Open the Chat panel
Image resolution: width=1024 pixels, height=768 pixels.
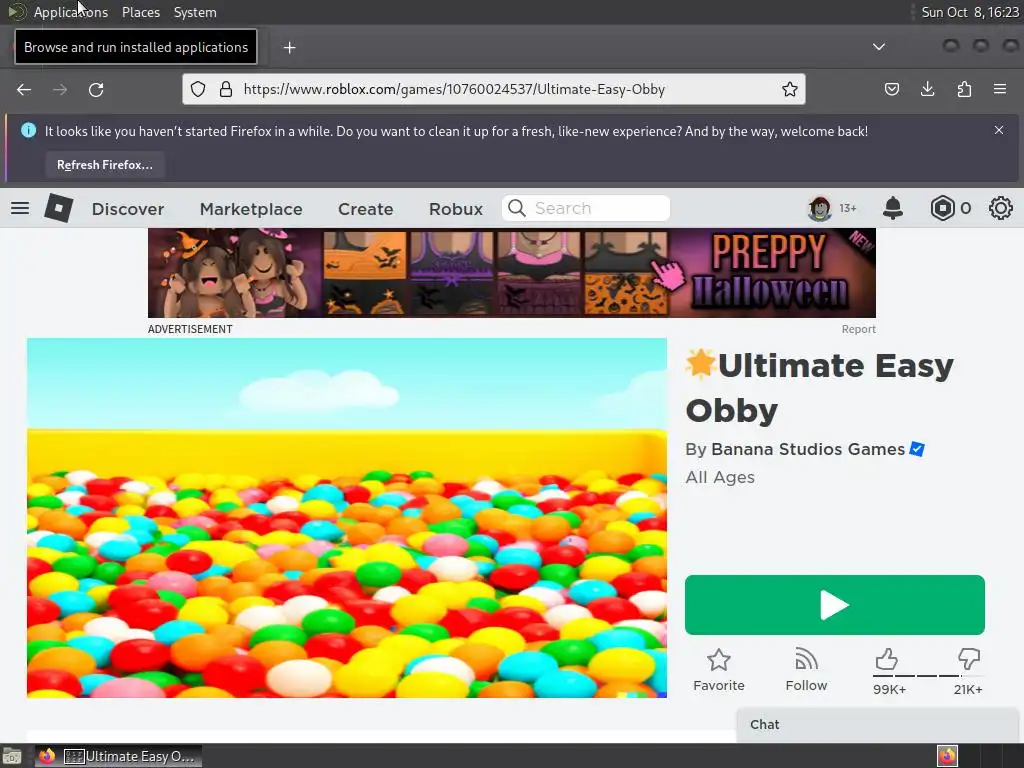click(877, 725)
